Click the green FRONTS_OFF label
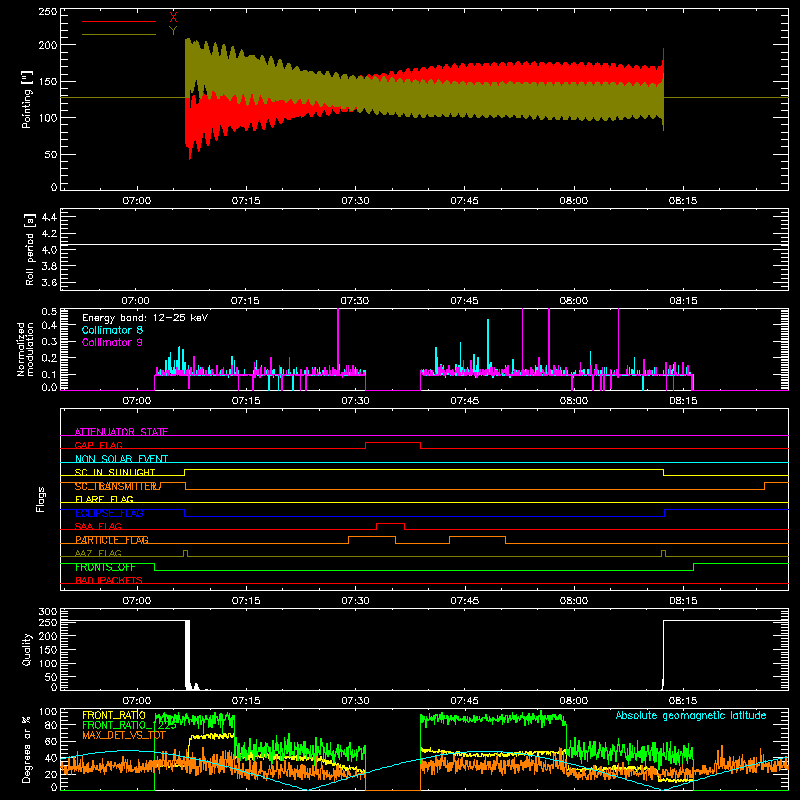The image size is (800, 800). coord(105,567)
